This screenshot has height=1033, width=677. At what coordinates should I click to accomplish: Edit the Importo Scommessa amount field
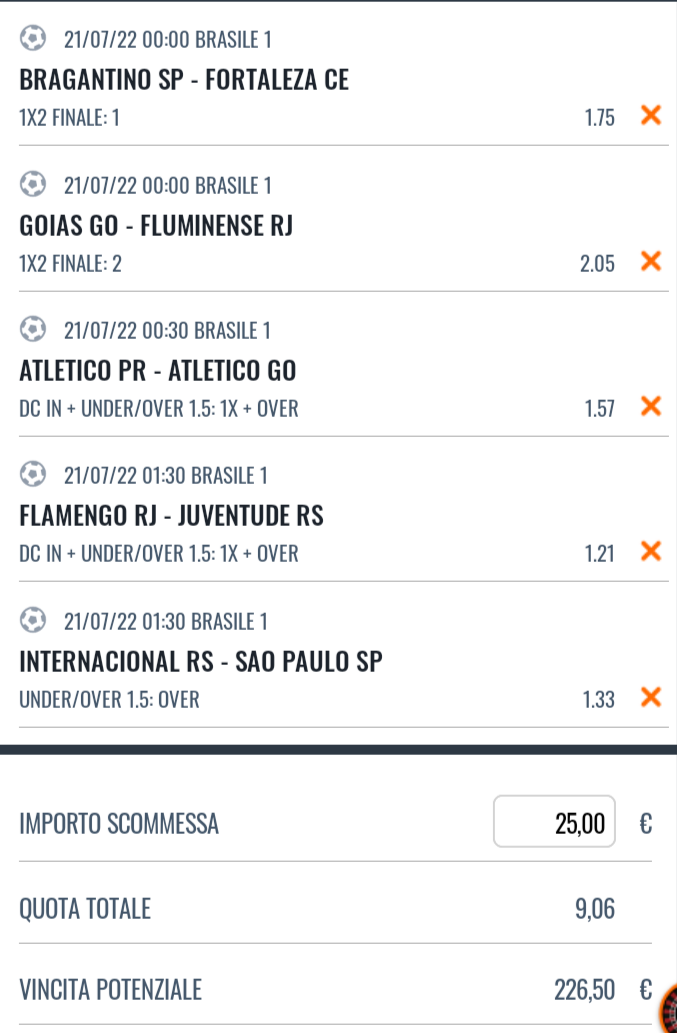coord(554,822)
